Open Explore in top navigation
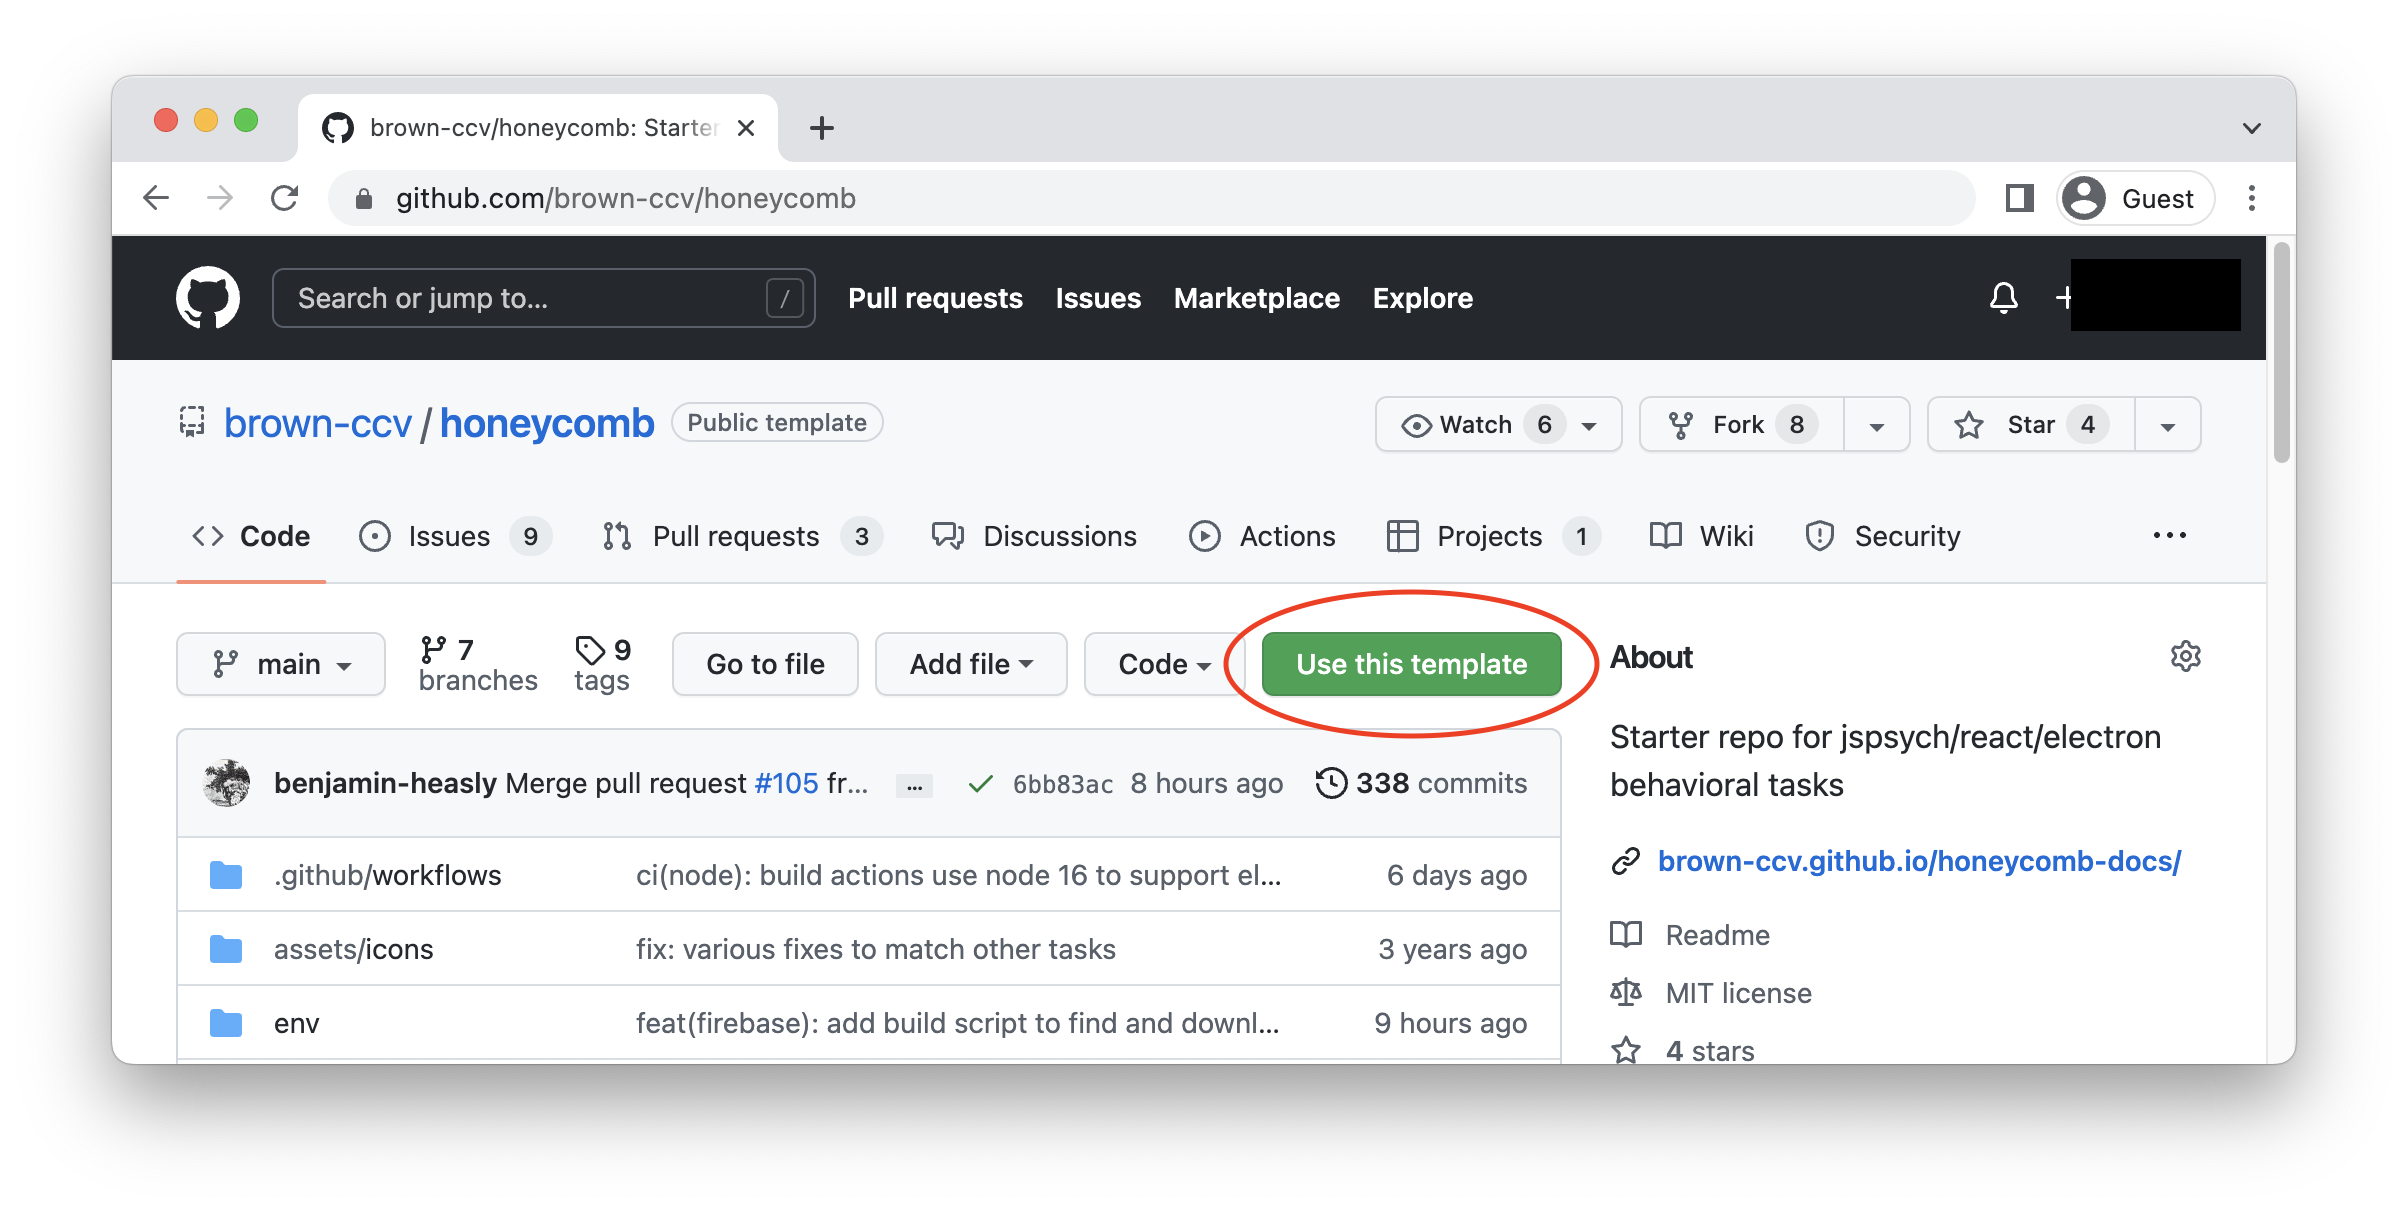Screen dimensions: 2408x1212 point(1422,298)
